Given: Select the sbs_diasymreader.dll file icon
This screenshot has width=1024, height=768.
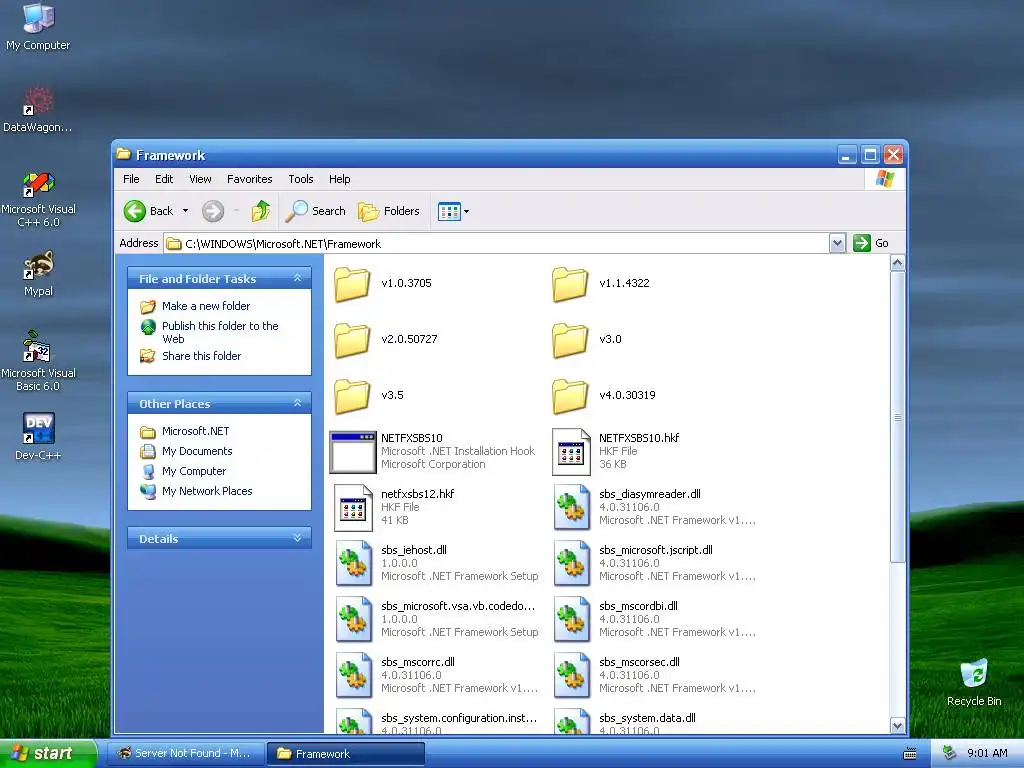Looking at the screenshot, I should [x=571, y=507].
